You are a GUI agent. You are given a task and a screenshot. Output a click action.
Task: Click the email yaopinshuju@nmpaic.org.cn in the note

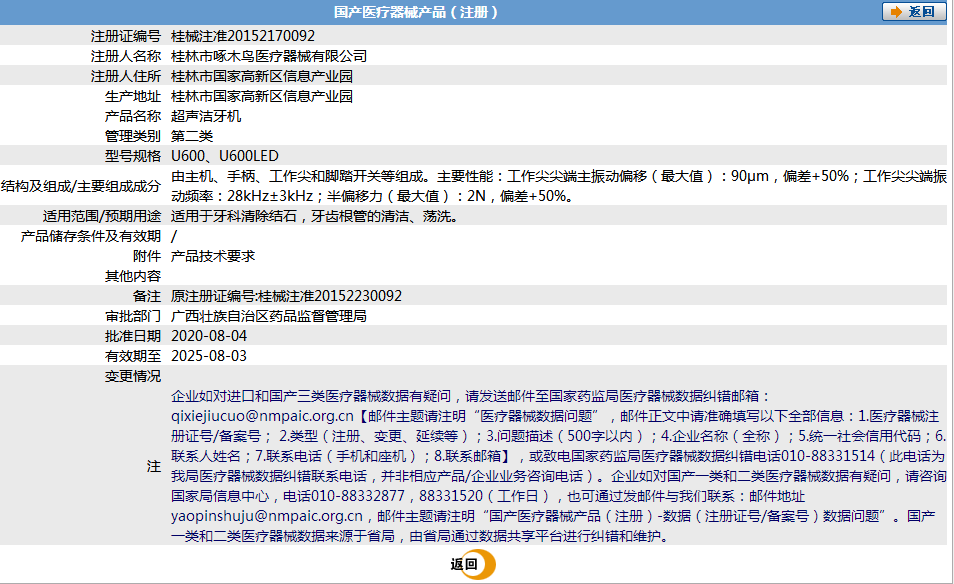(267, 516)
